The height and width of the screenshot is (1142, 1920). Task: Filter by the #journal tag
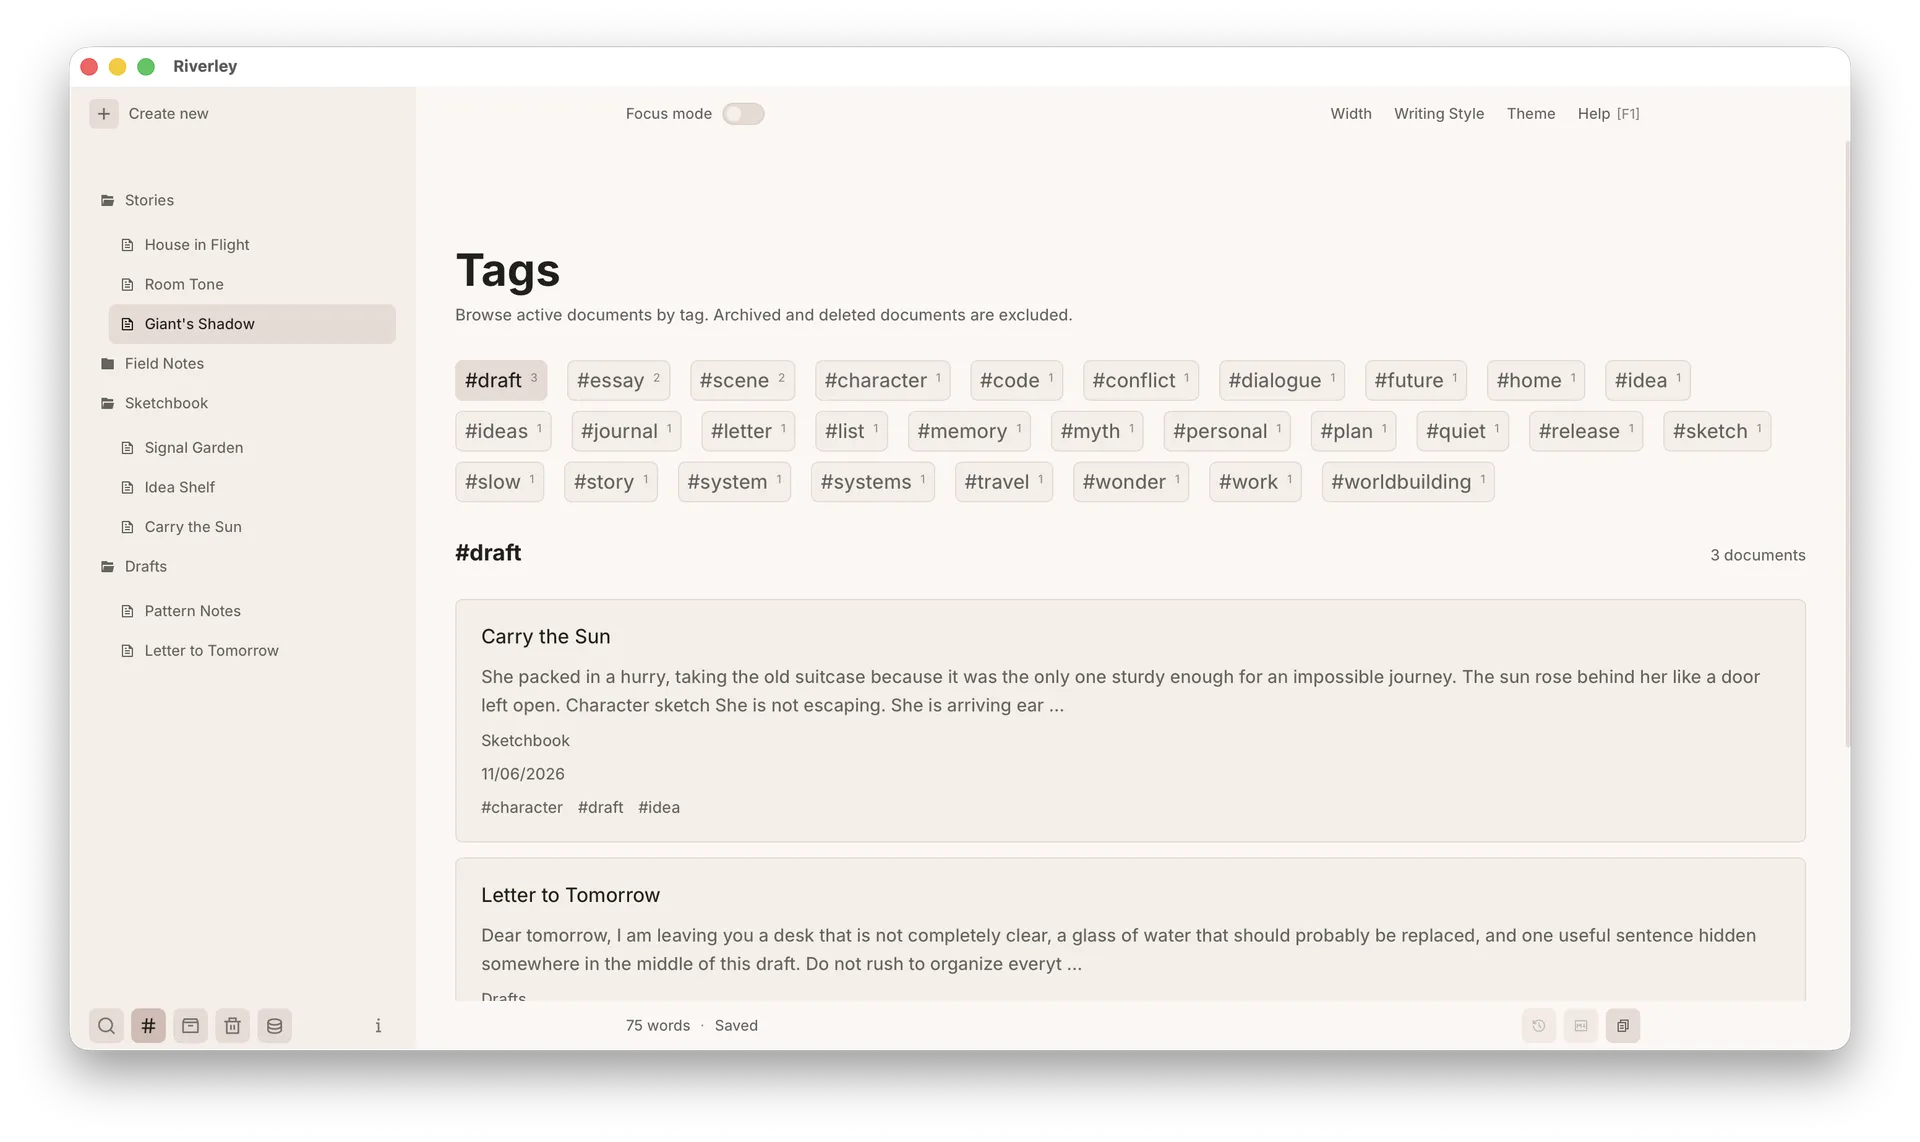click(x=626, y=432)
